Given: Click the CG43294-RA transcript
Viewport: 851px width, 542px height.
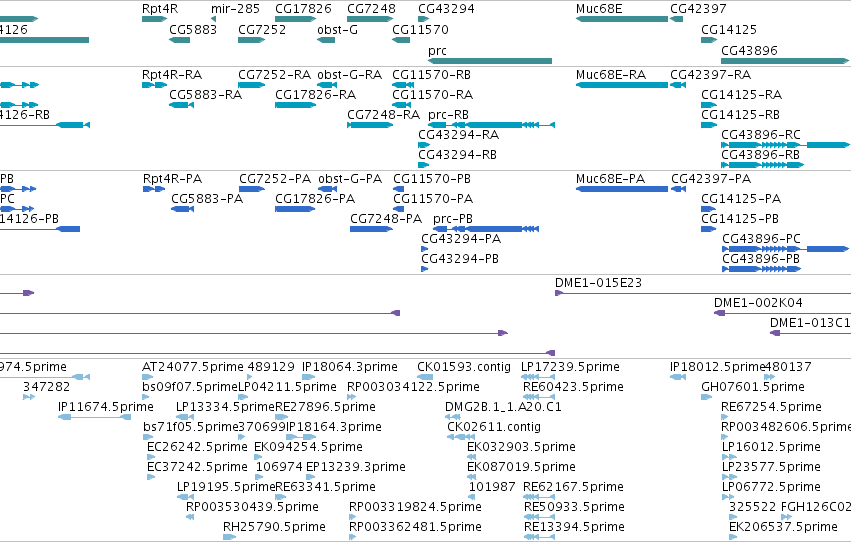Looking at the screenshot, I should 424,145.
